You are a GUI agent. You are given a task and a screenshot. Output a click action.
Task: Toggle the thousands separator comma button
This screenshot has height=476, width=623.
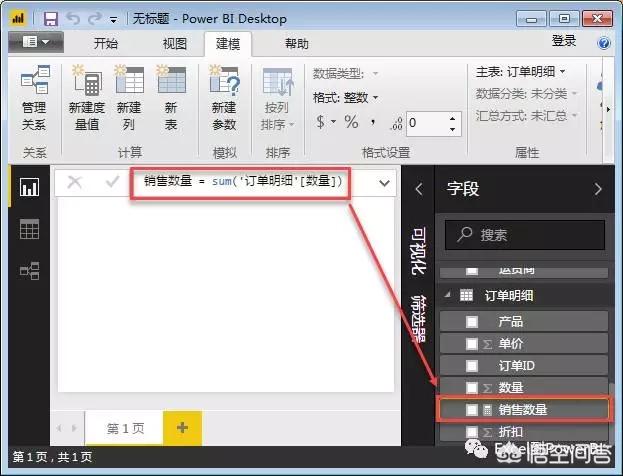click(373, 121)
